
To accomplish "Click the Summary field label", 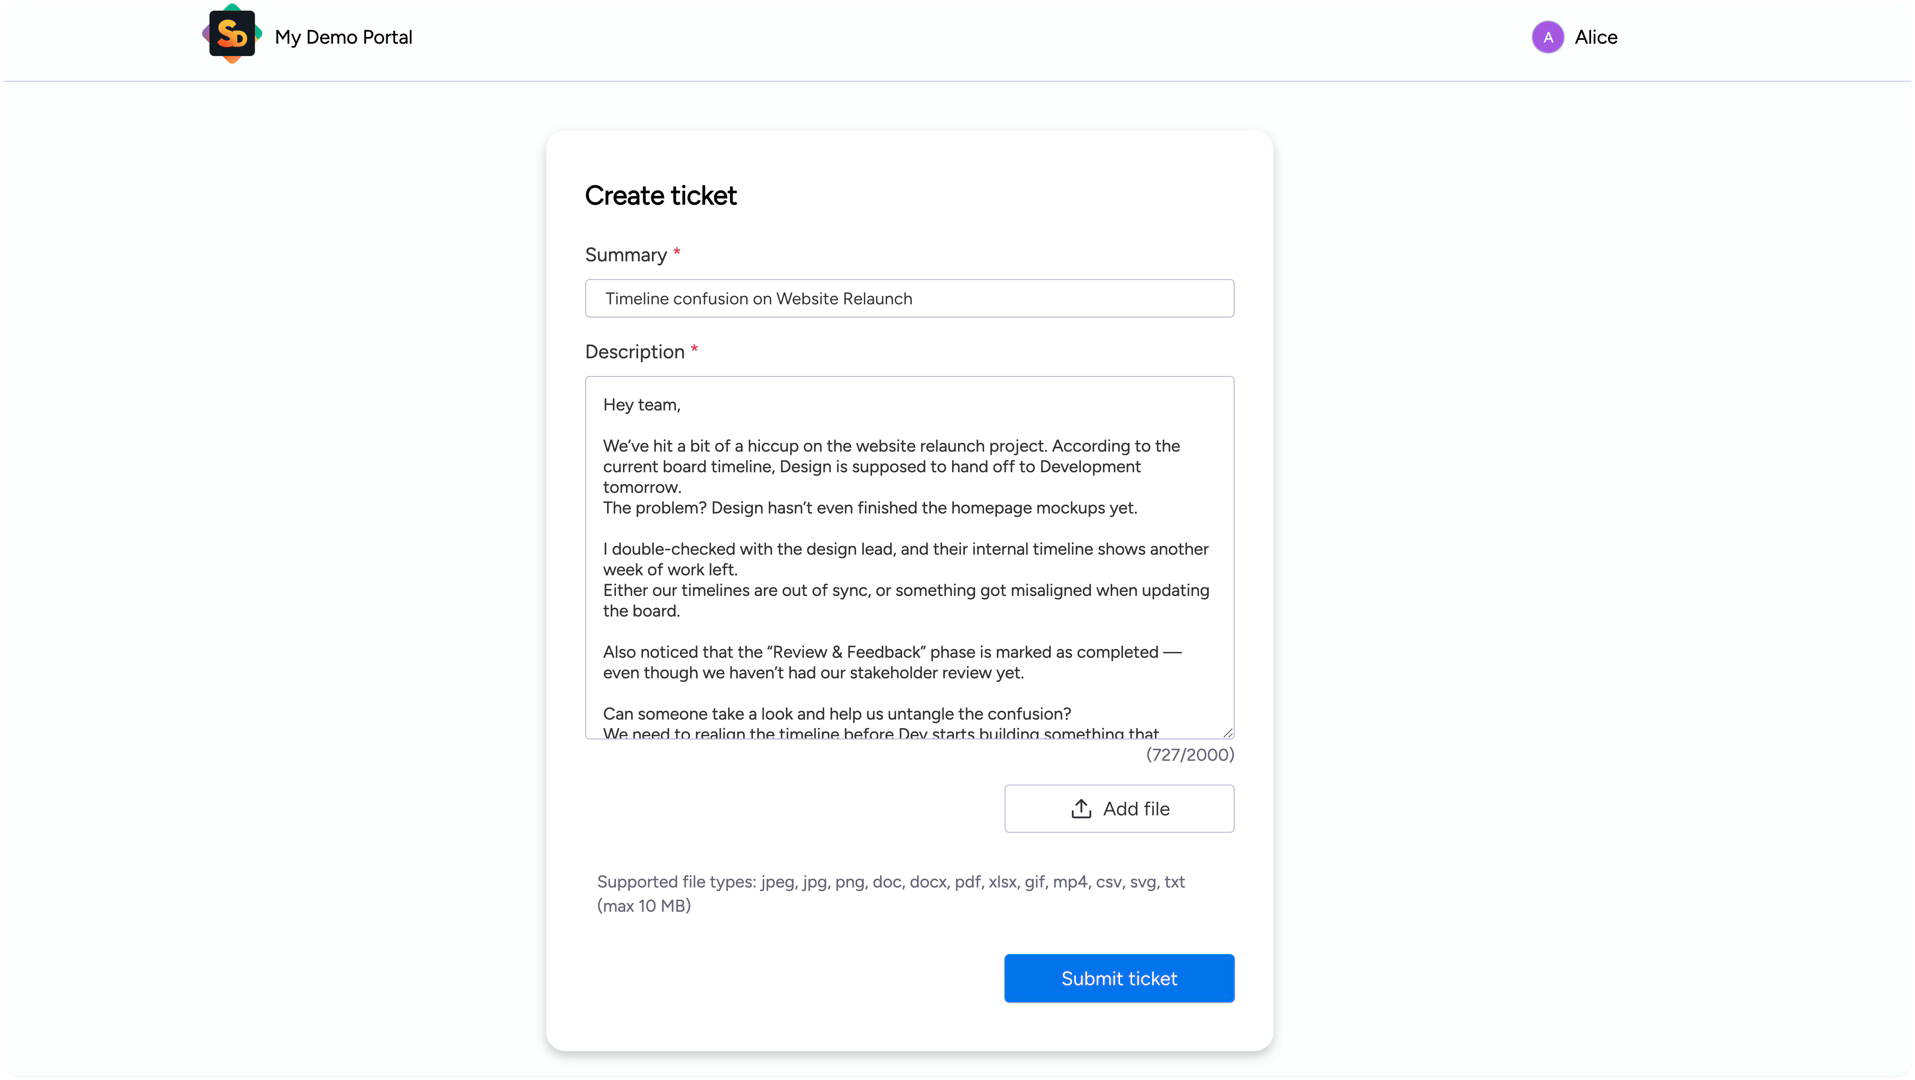I will [625, 255].
